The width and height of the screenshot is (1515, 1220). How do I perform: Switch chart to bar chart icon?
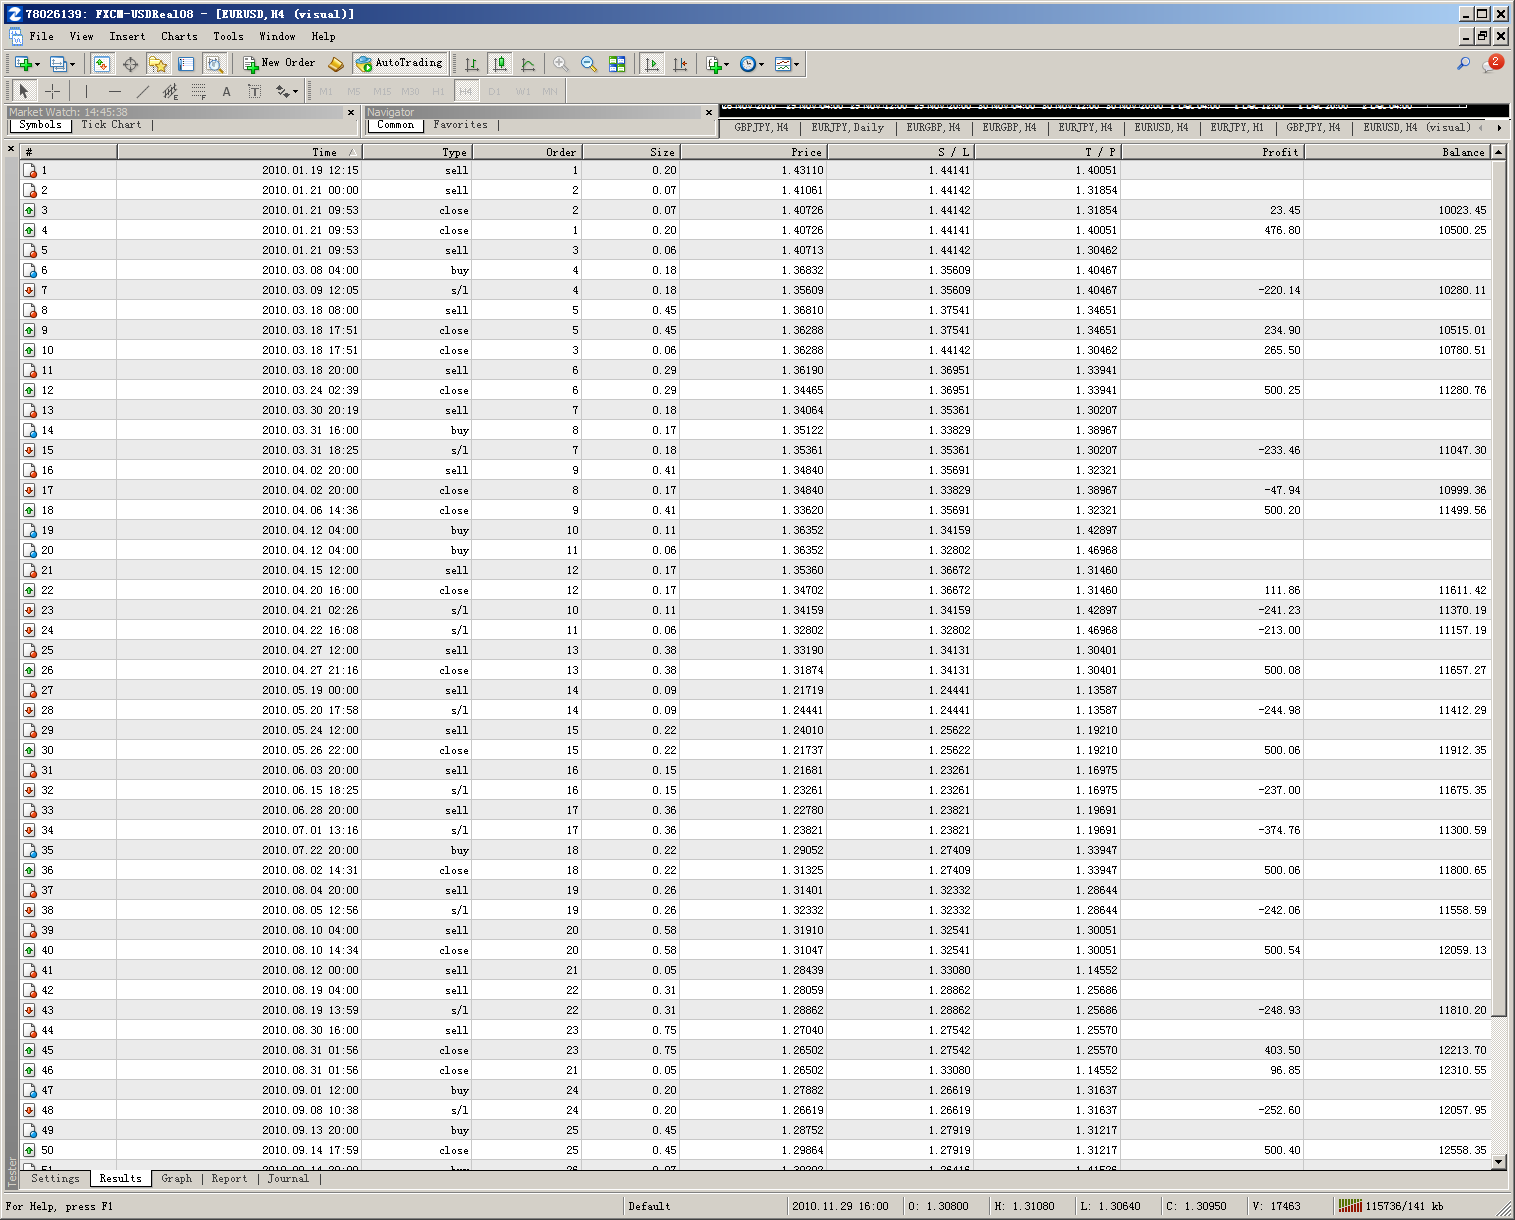(x=472, y=64)
